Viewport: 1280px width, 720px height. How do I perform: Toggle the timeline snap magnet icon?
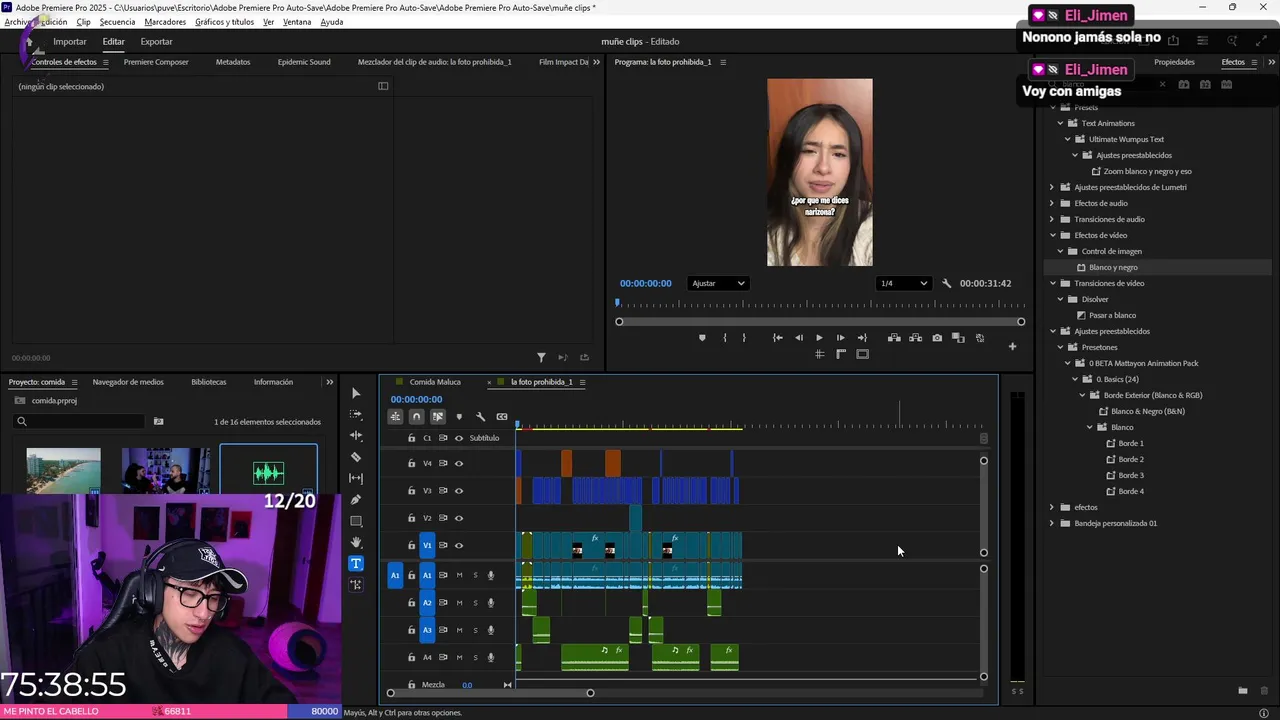tap(417, 417)
